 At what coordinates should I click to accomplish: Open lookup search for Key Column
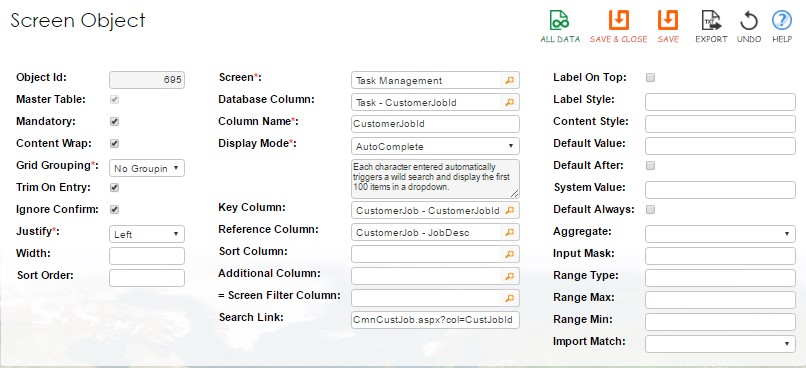coord(509,210)
